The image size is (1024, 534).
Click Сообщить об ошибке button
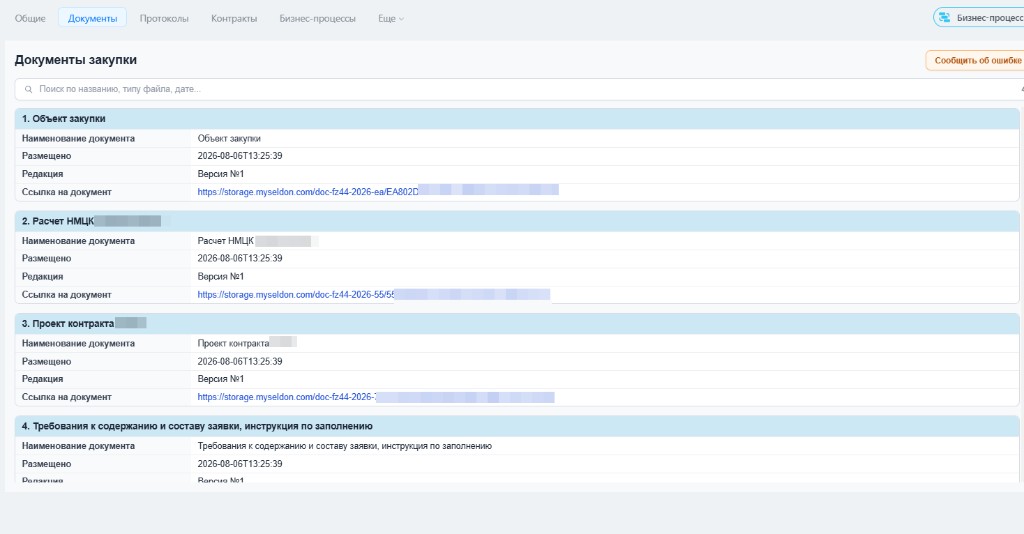pyautogui.click(x=975, y=60)
